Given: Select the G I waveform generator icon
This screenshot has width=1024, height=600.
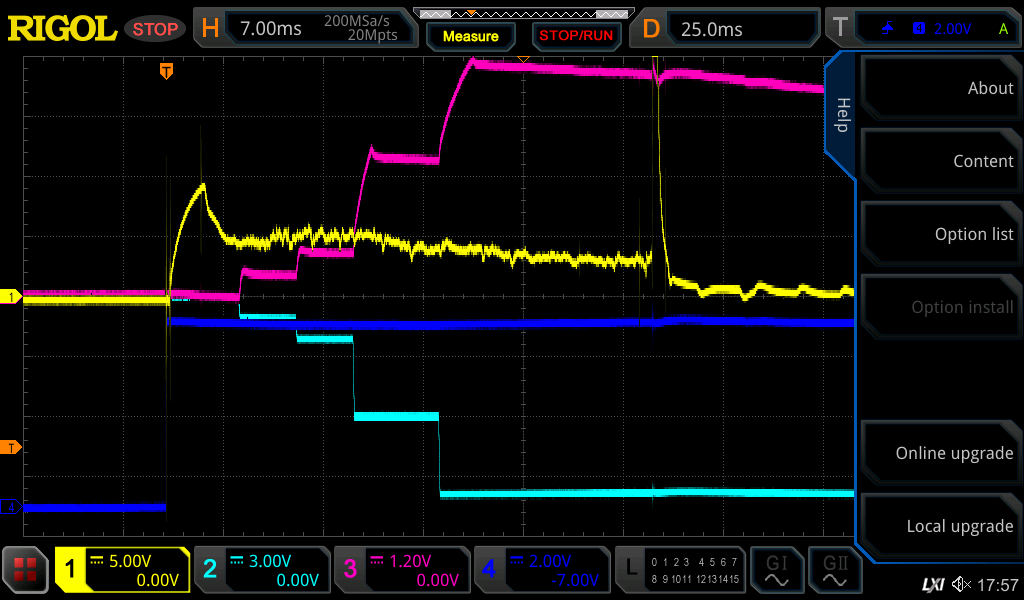Looking at the screenshot, I should 777,570.
